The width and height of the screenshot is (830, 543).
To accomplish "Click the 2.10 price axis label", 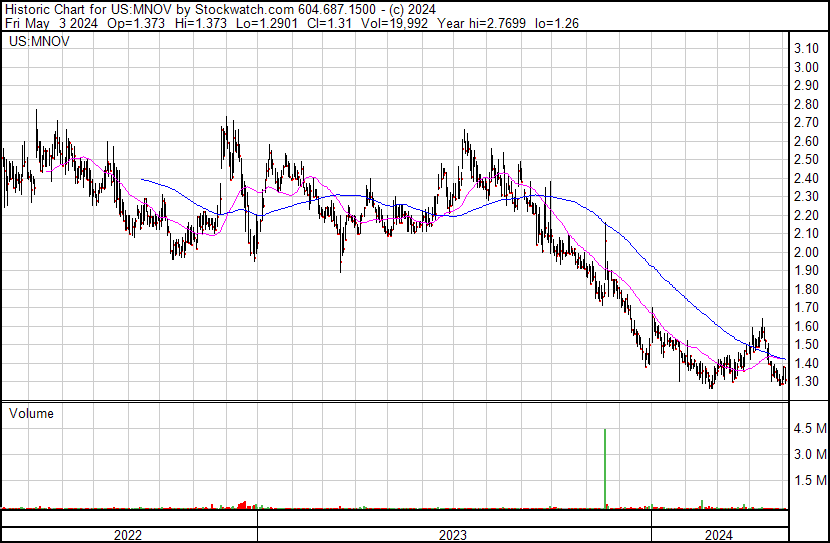I will [806, 233].
